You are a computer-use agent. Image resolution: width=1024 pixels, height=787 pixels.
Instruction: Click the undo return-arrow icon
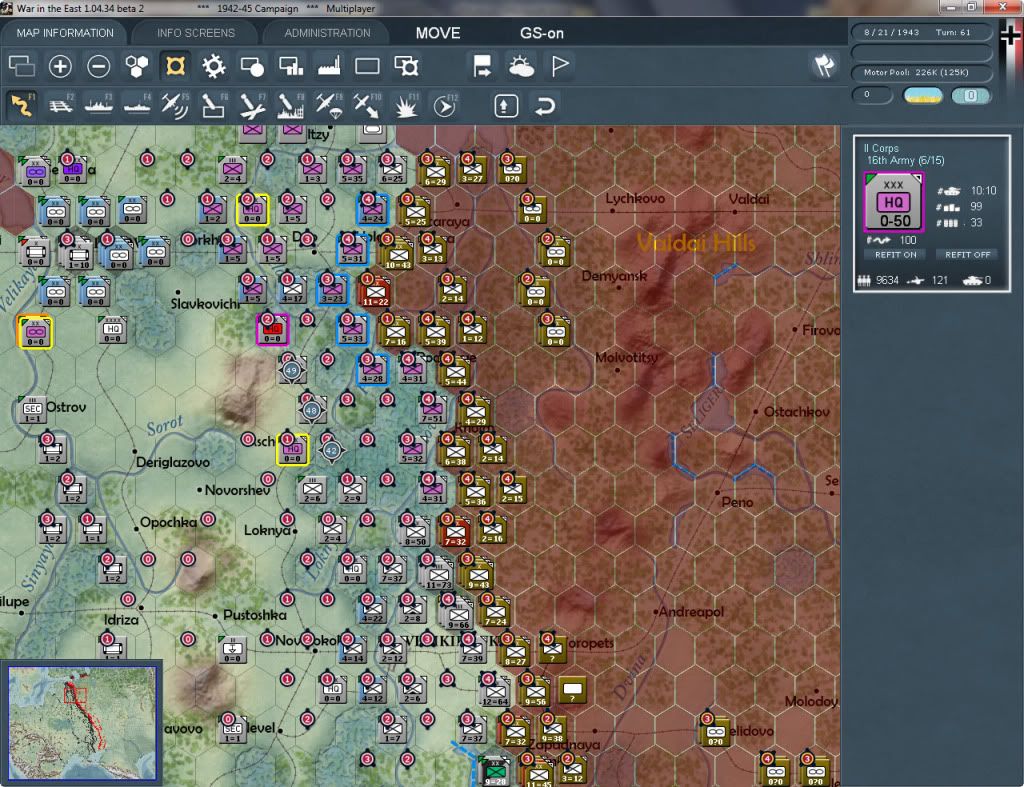point(545,106)
